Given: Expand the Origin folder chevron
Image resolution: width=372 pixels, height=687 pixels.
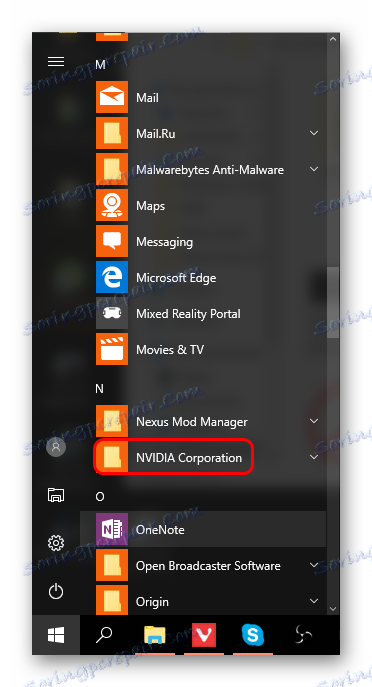Looking at the screenshot, I should (x=314, y=601).
